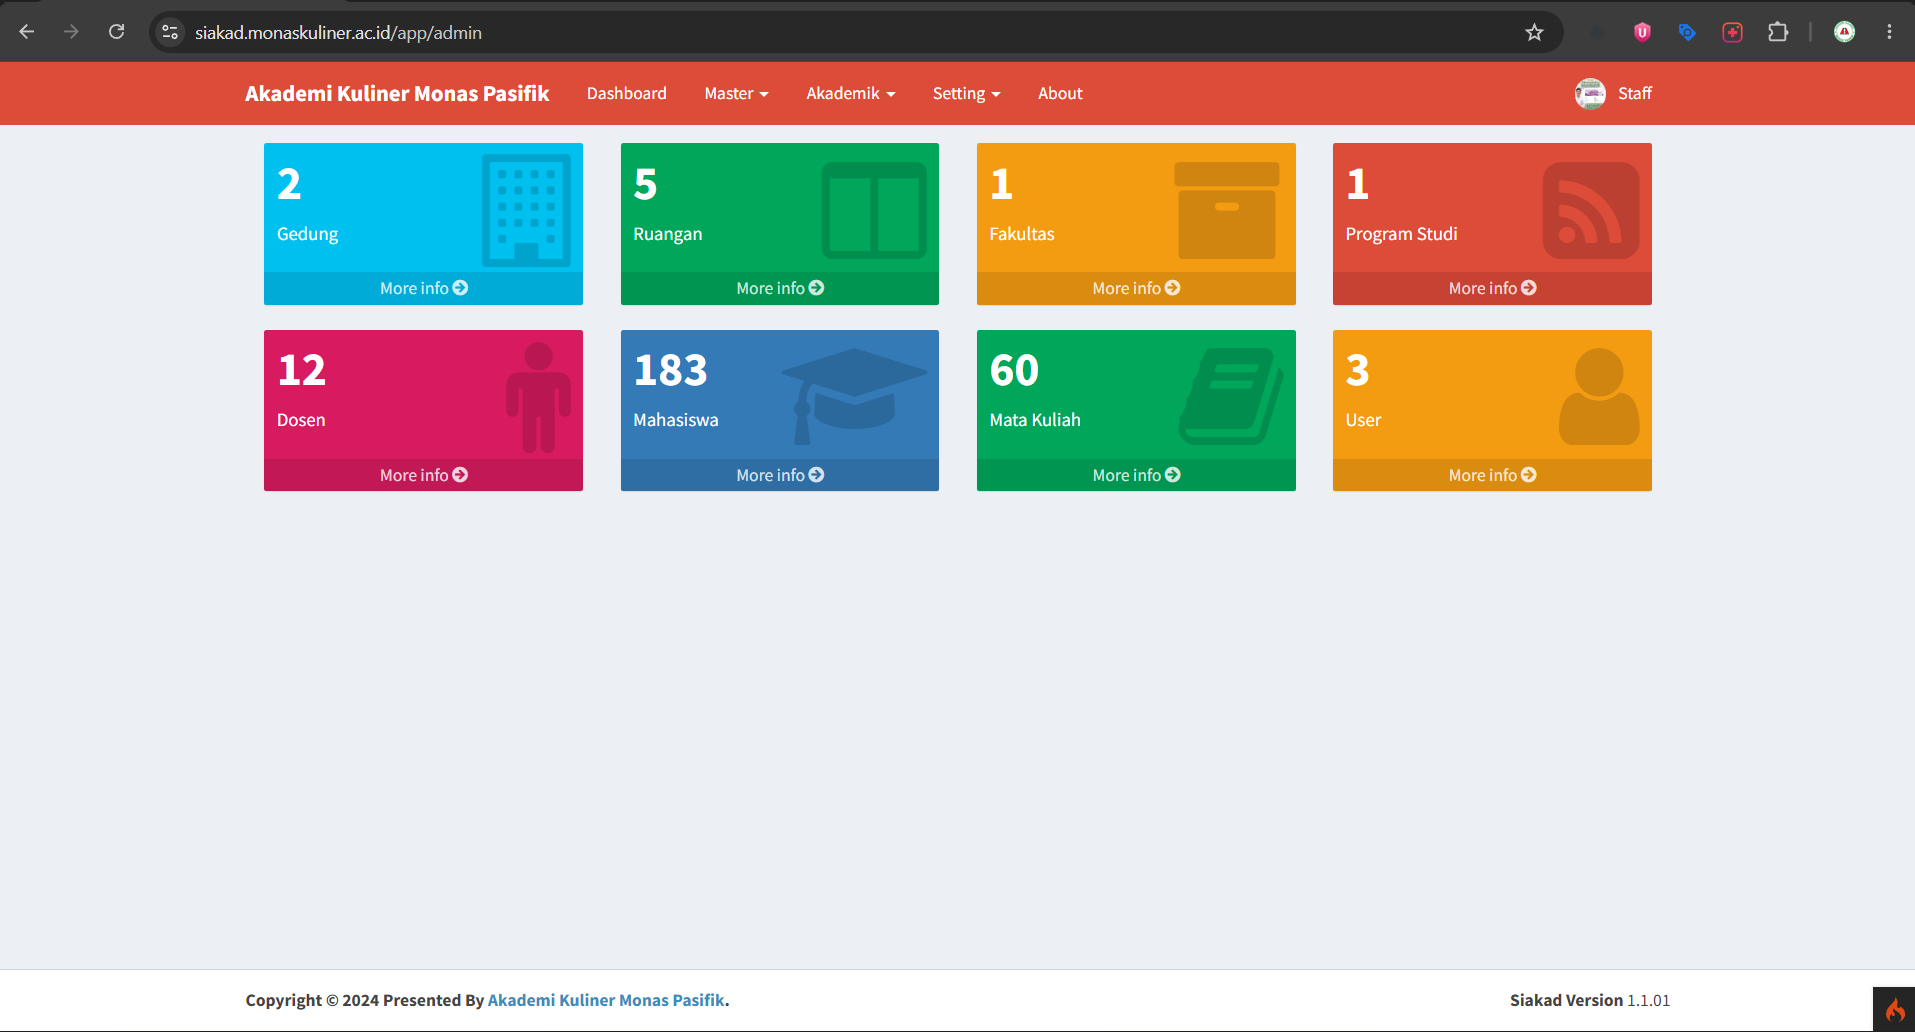
Task: Go to the Dashboard menu item
Action: coord(627,93)
